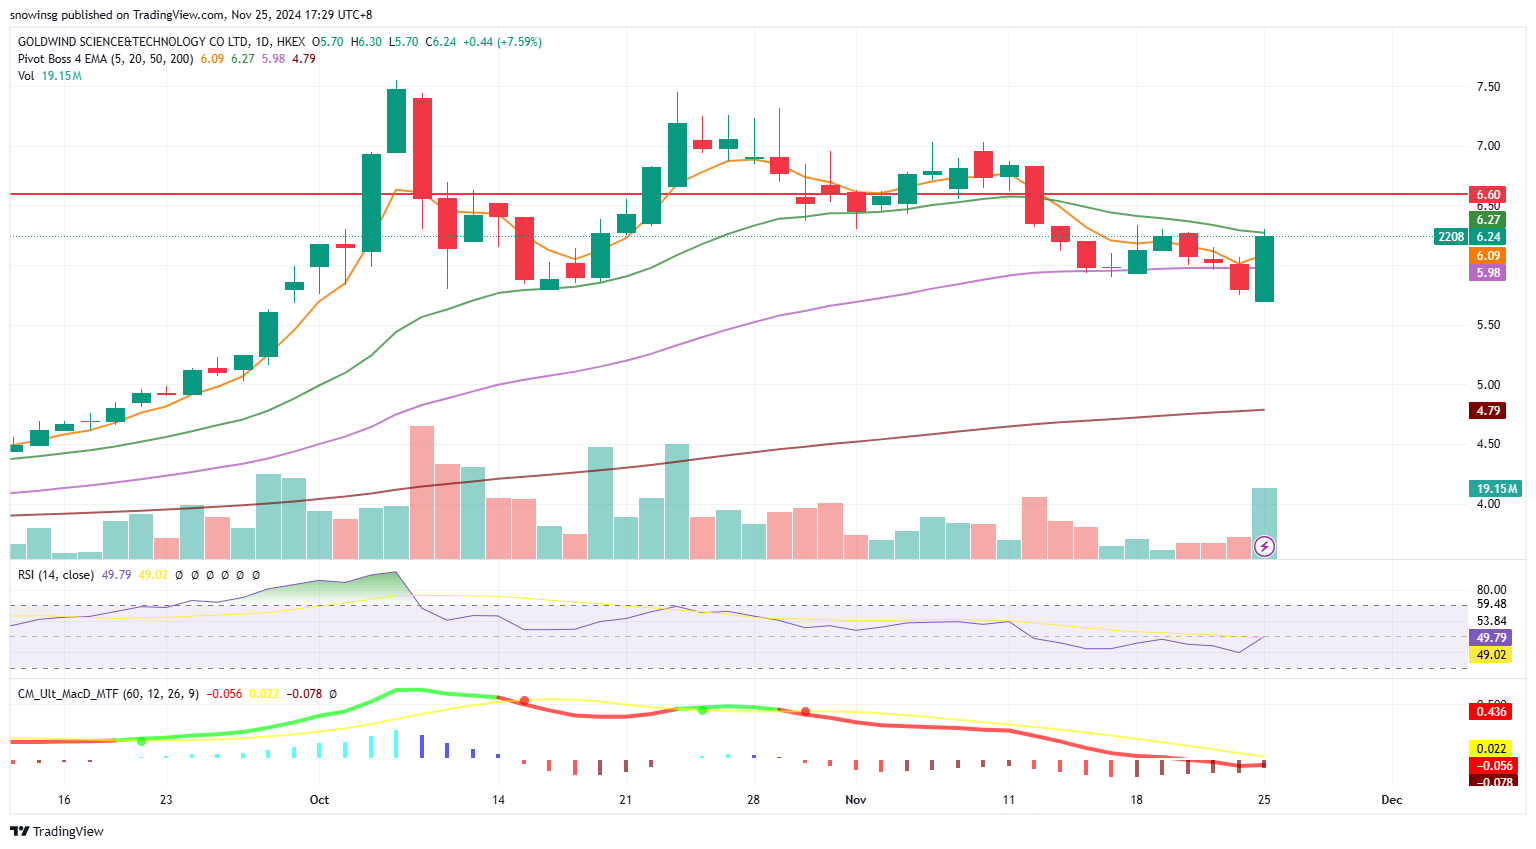Image resolution: width=1536 pixels, height=849 pixels.
Task: Click the green 6.27 EMA label on the price axis
Action: click(x=1488, y=220)
